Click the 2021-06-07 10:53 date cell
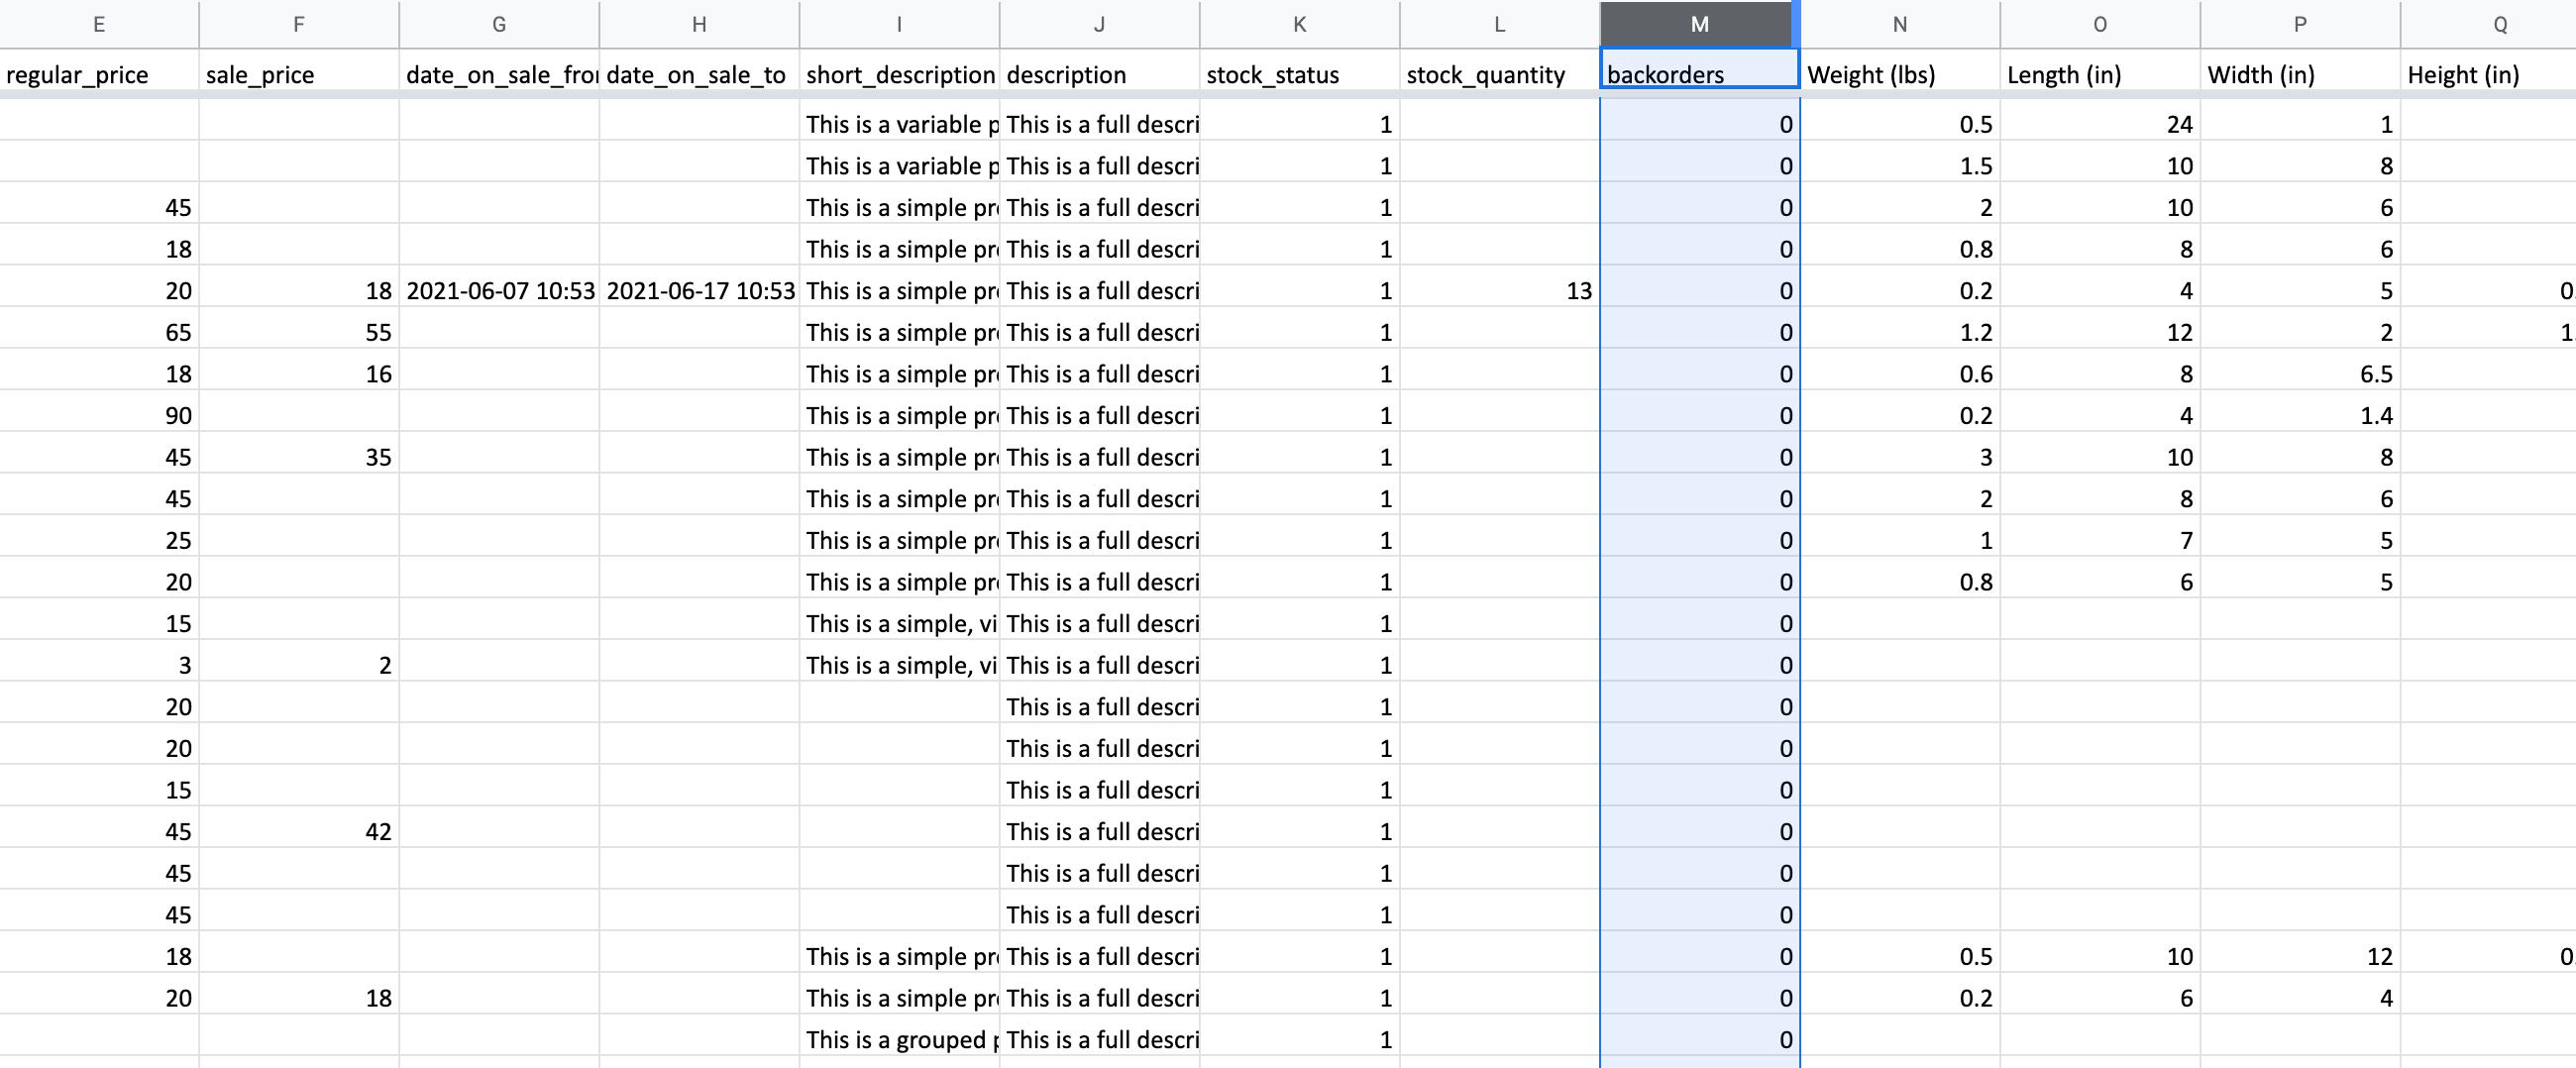This screenshot has height=1068, width=2576. tap(499, 291)
